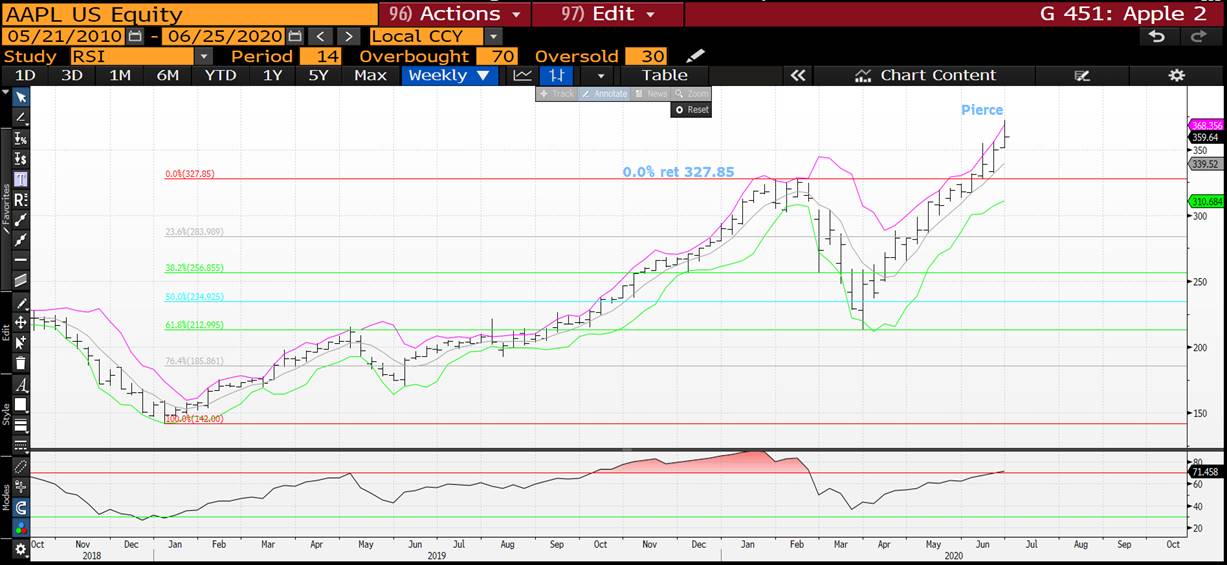Open the annotation edit icon right of Chart Content
Image resolution: width=1227 pixels, height=565 pixels.
click(1081, 75)
